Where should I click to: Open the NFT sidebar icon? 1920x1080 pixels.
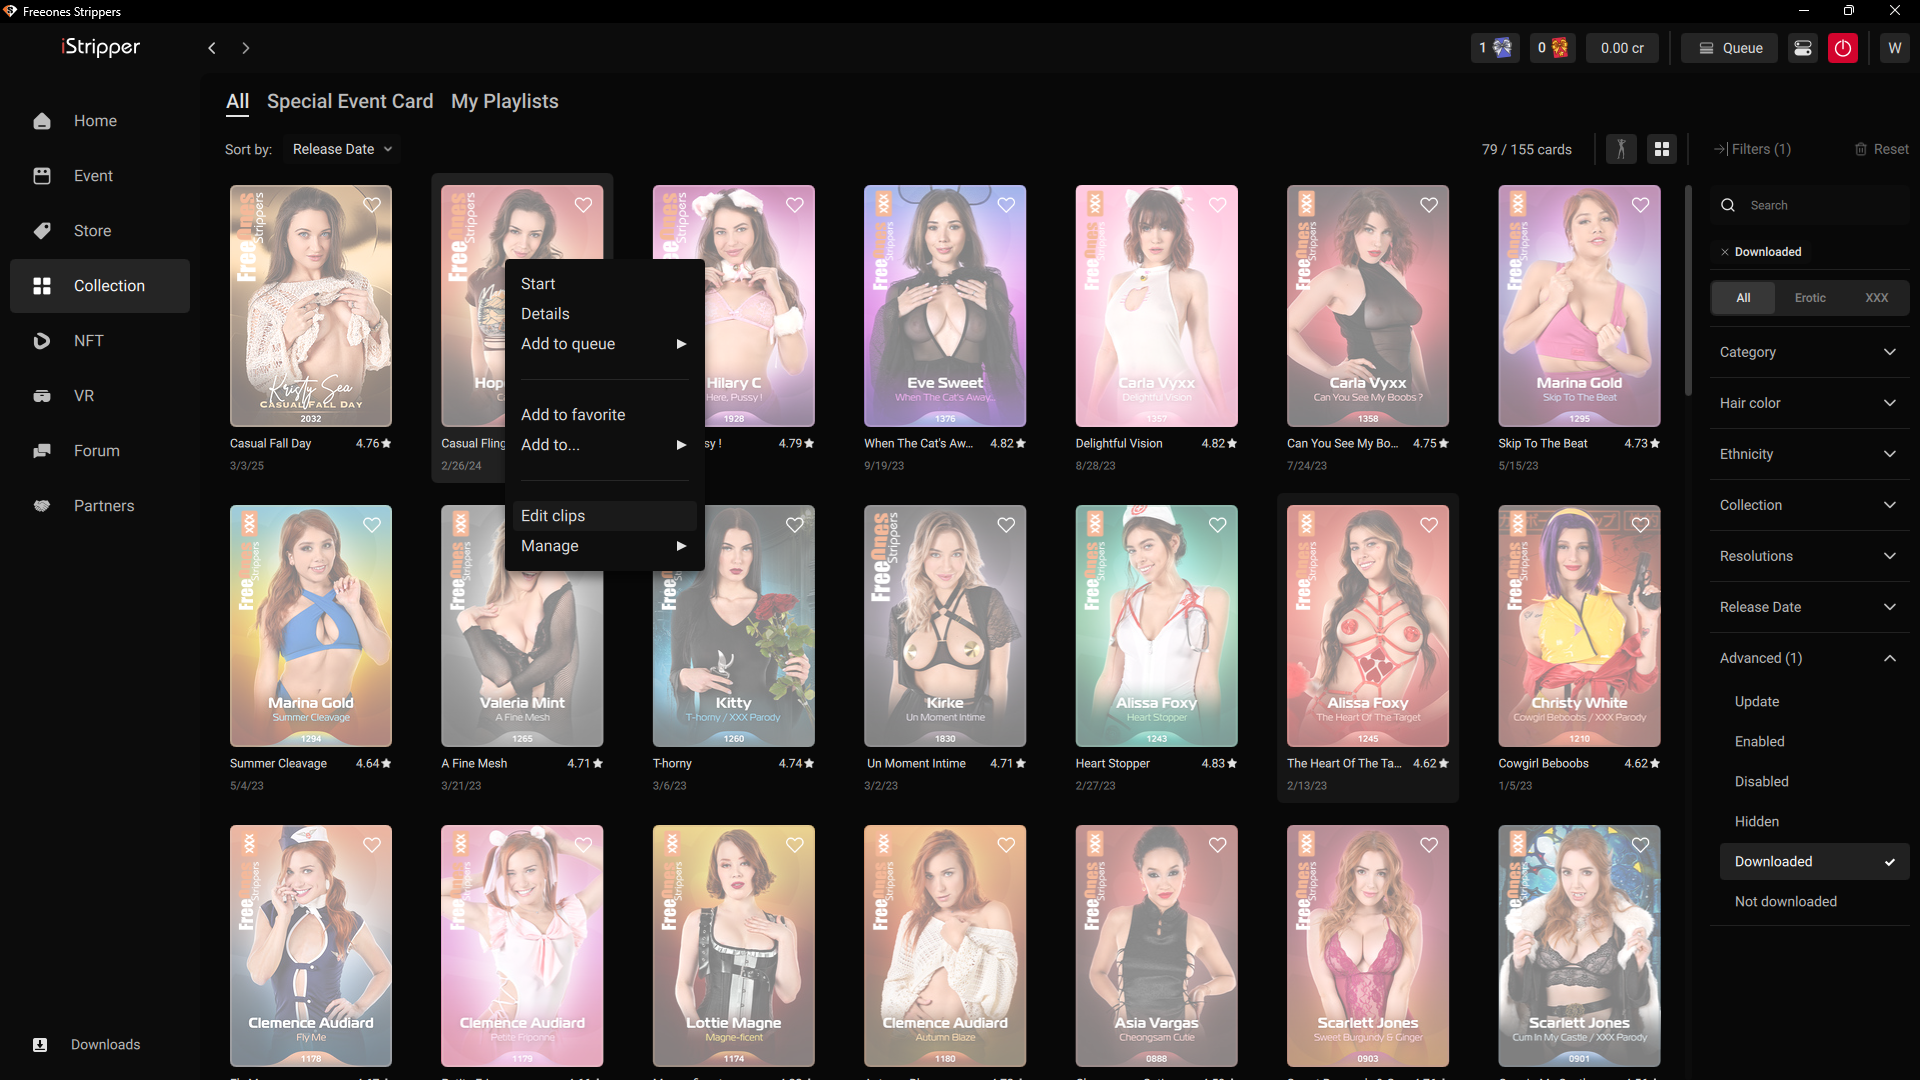point(42,341)
